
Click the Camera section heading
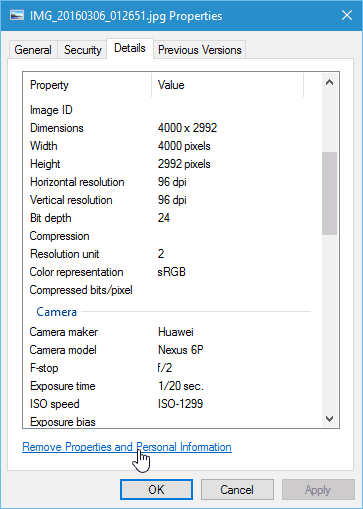(x=57, y=312)
